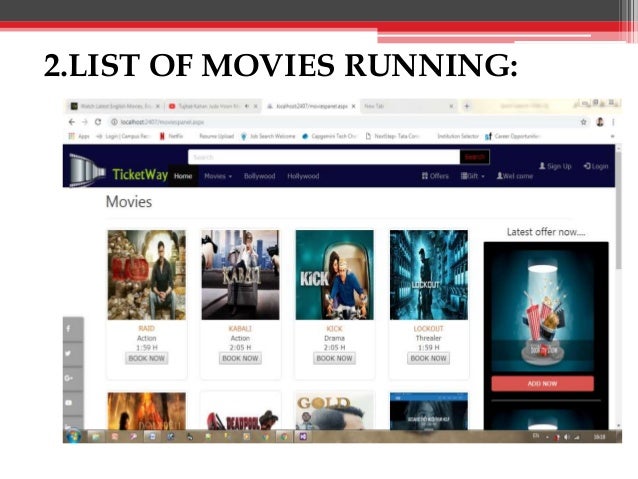Click red ADD NOW offer button
This screenshot has width=638, height=479.
542,383
